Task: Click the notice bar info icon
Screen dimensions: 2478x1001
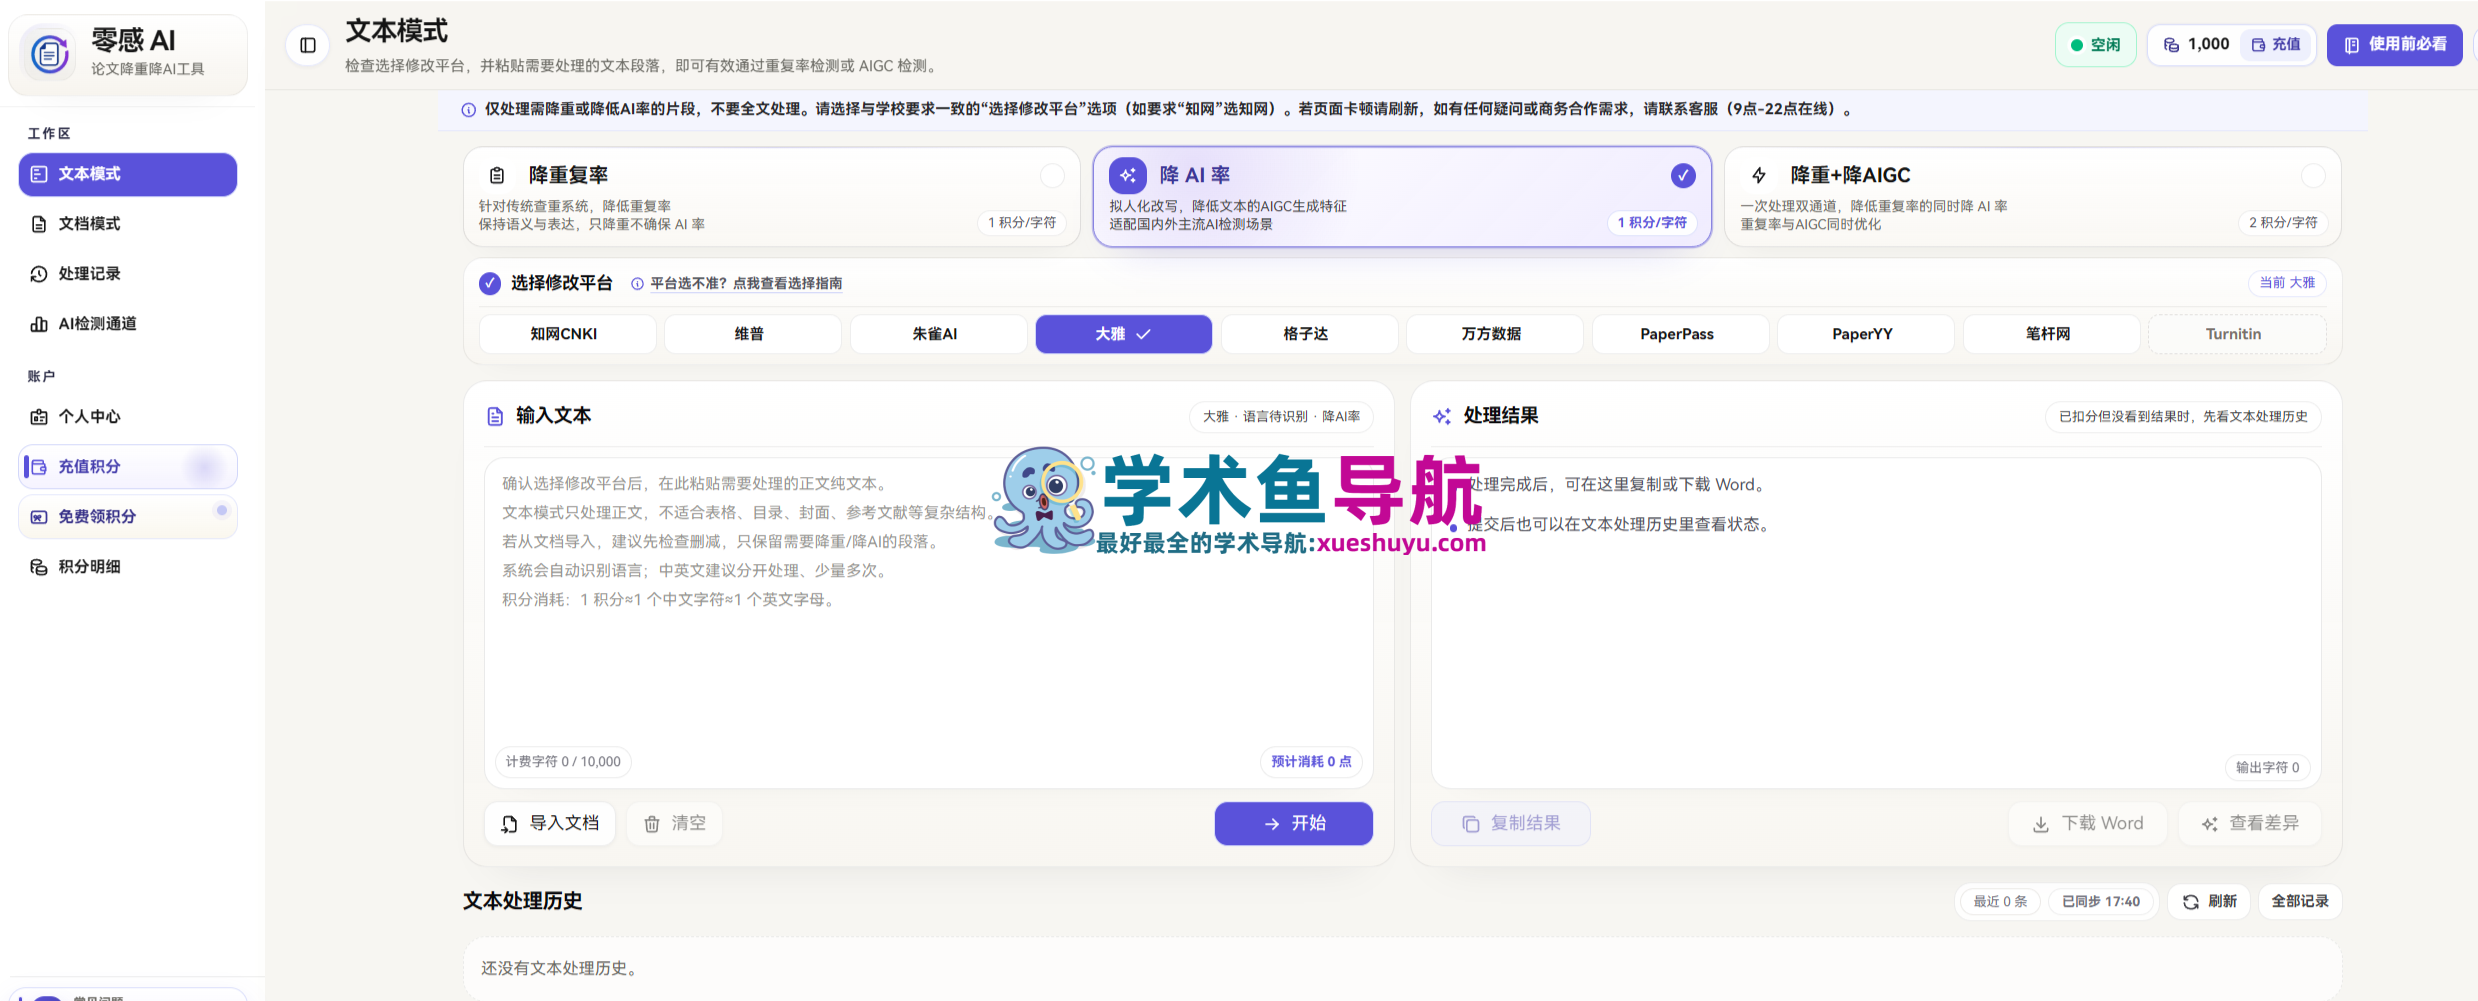Action: point(468,110)
